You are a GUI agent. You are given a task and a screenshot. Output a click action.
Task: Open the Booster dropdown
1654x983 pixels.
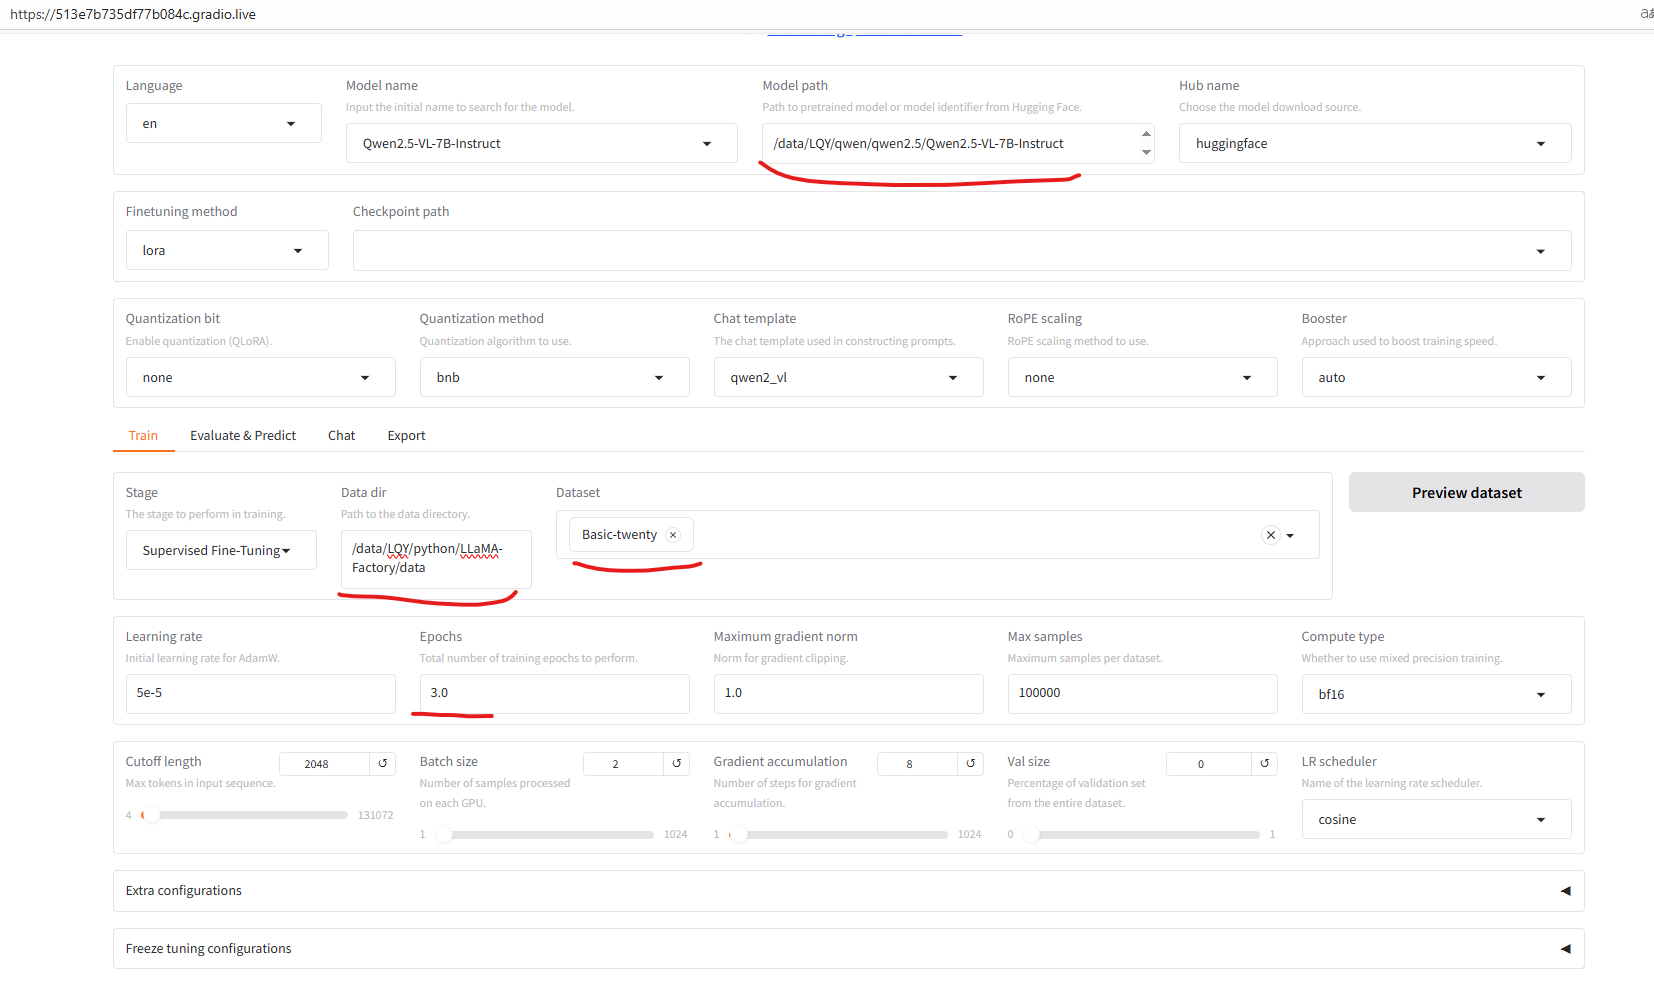[x=1436, y=377]
